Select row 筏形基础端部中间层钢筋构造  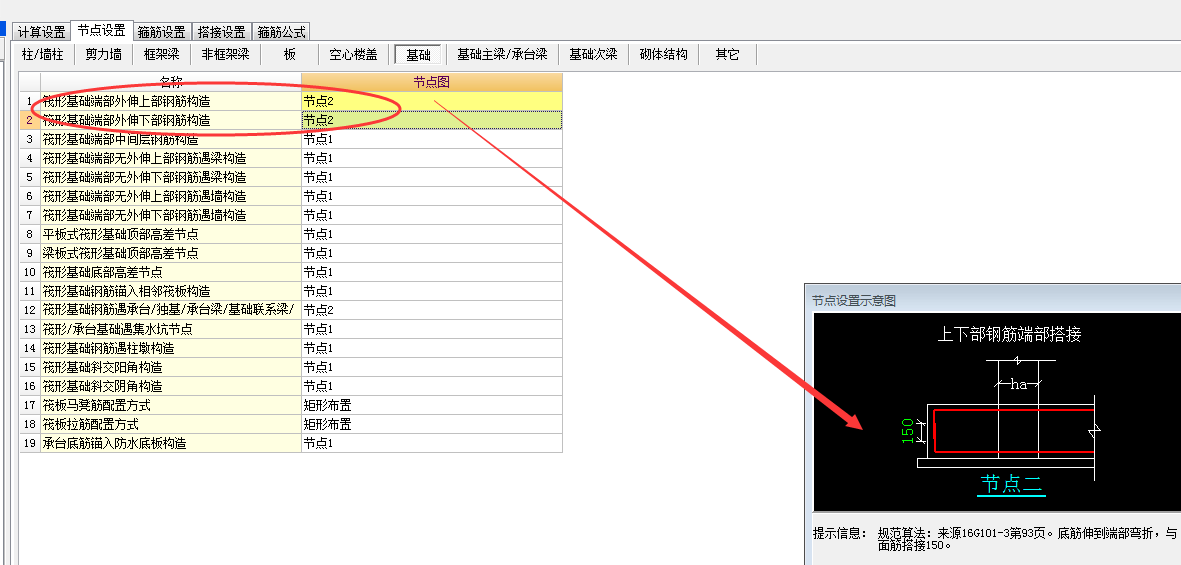point(171,139)
